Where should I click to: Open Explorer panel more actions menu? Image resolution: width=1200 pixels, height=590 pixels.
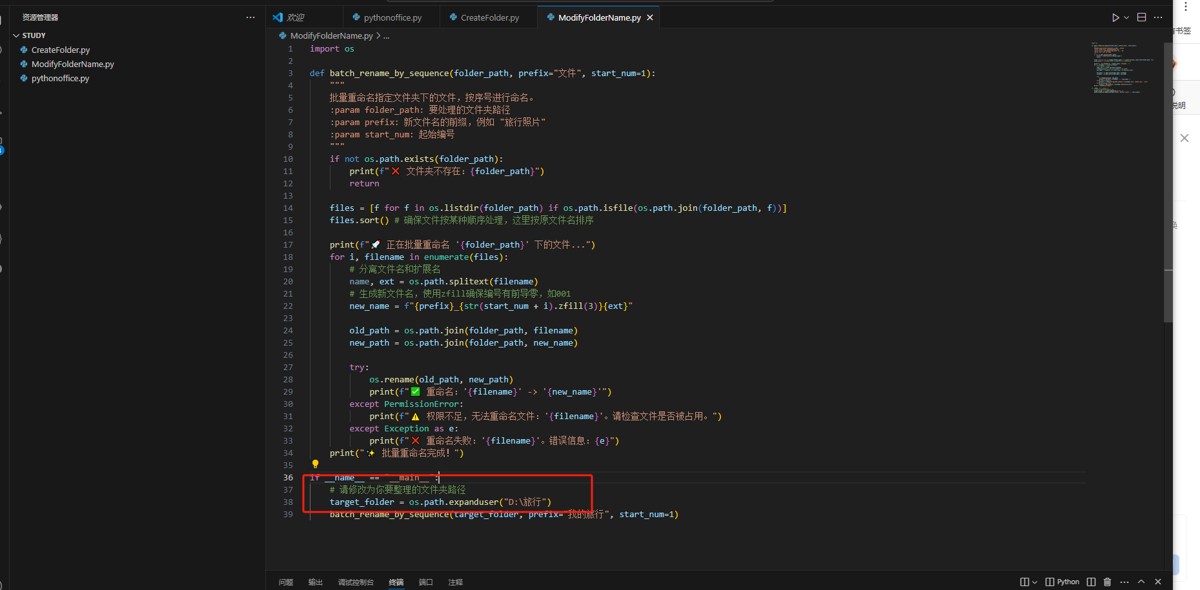(250, 18)
